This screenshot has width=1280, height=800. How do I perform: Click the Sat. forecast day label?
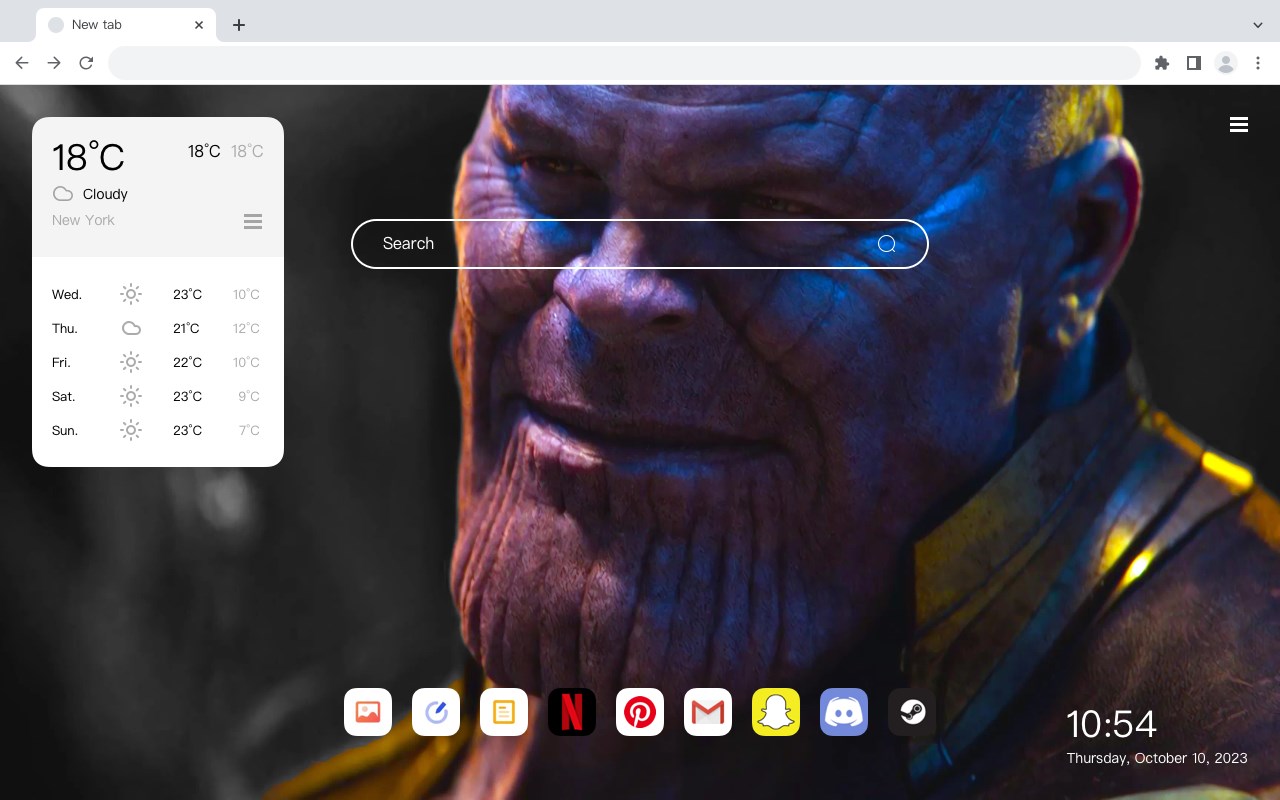coord(64,396)
